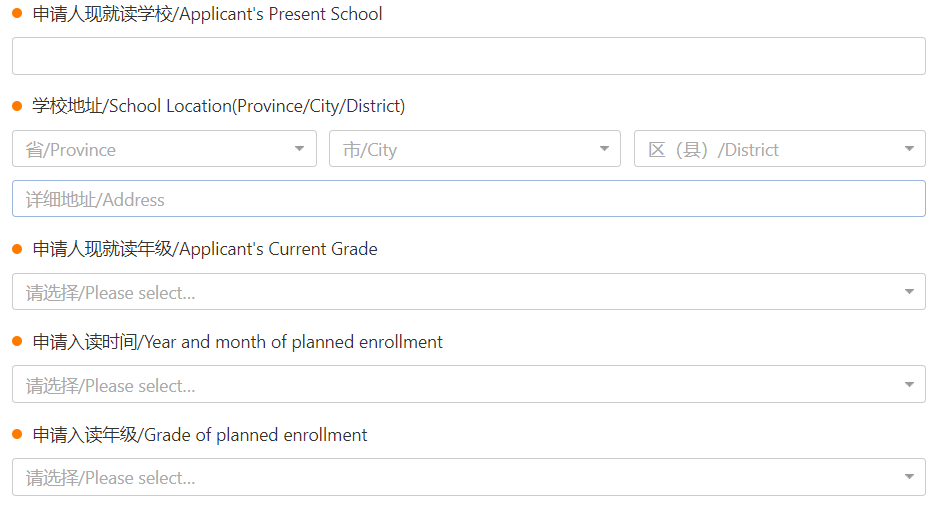Click the School Location(Province/City/District) label

click(219, 106)
